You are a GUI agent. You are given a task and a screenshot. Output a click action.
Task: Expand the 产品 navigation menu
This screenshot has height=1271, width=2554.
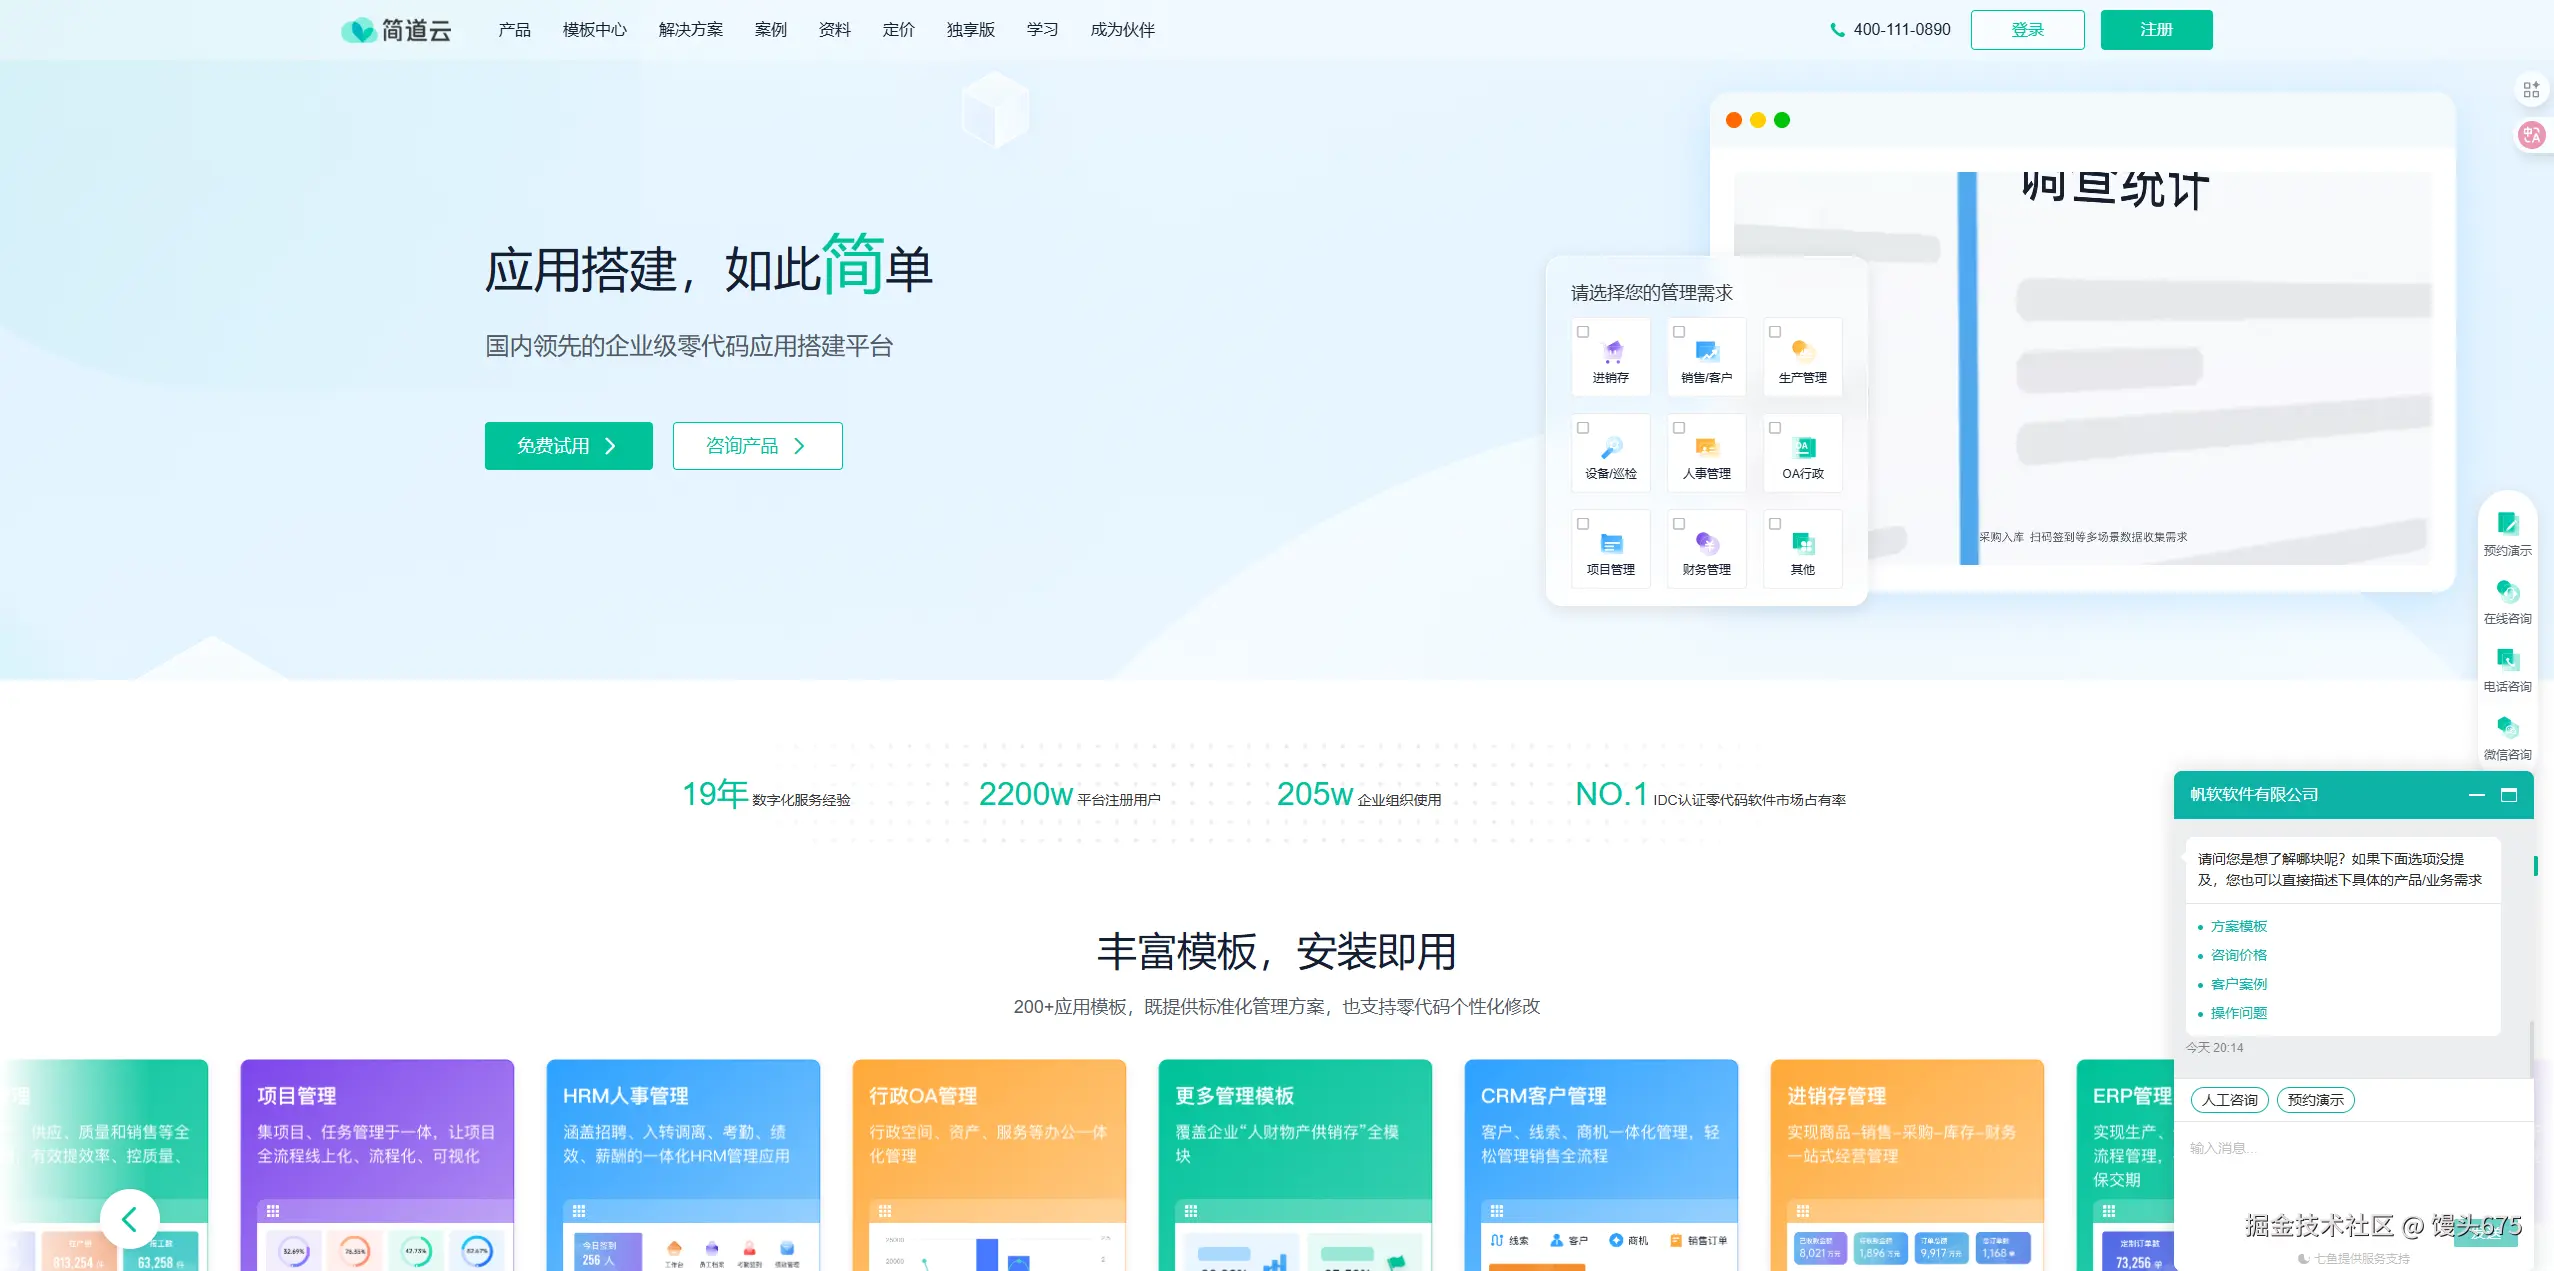(514, 30)
